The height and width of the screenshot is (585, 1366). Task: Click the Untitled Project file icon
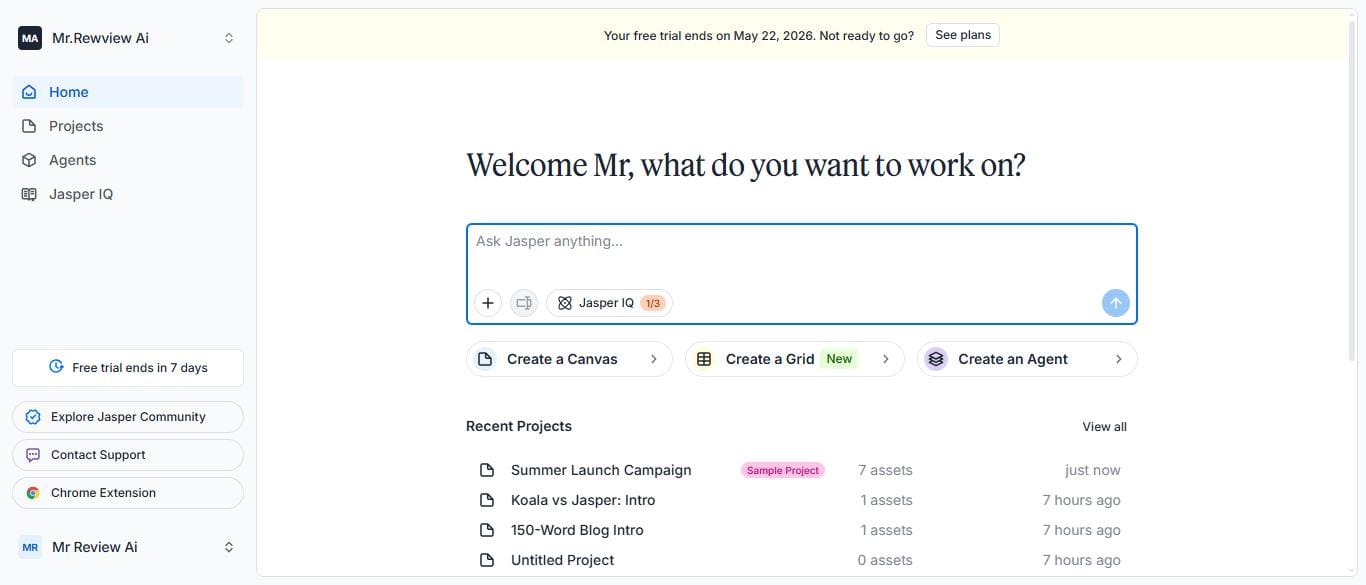pos(487,560)
